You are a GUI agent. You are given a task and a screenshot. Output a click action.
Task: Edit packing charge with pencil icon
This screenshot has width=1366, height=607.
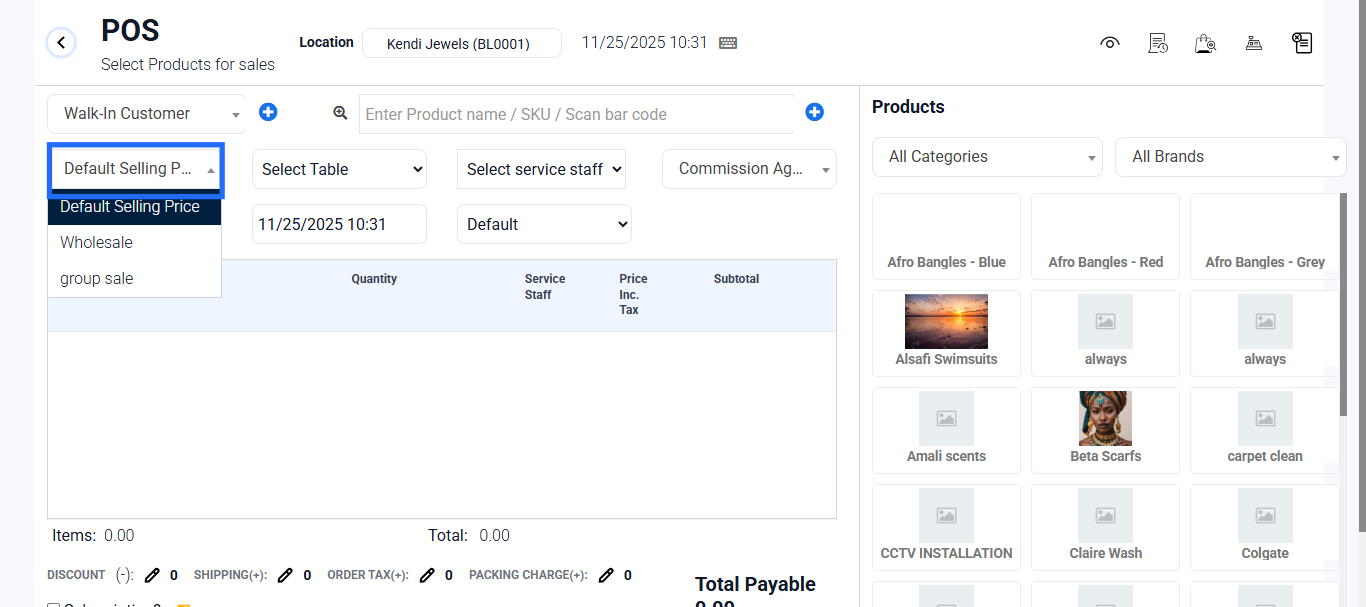click(606, 575)
